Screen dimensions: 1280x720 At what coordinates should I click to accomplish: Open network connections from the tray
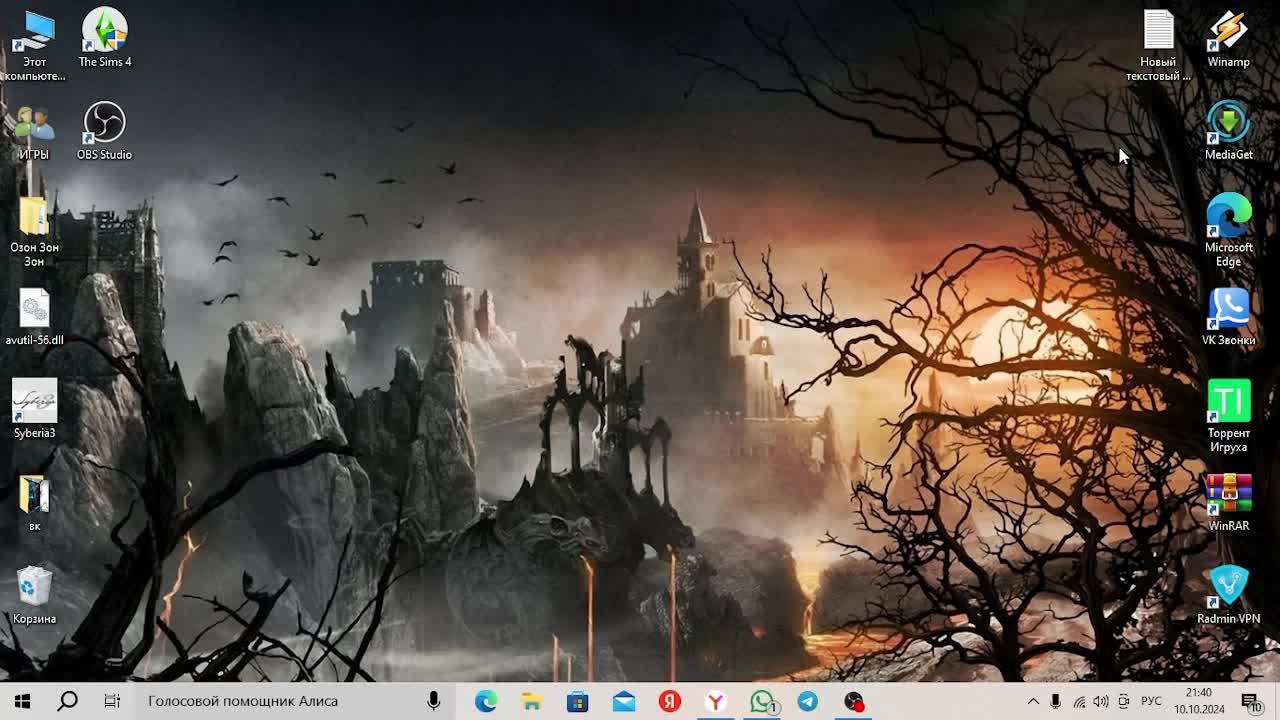pos(1079,701)
